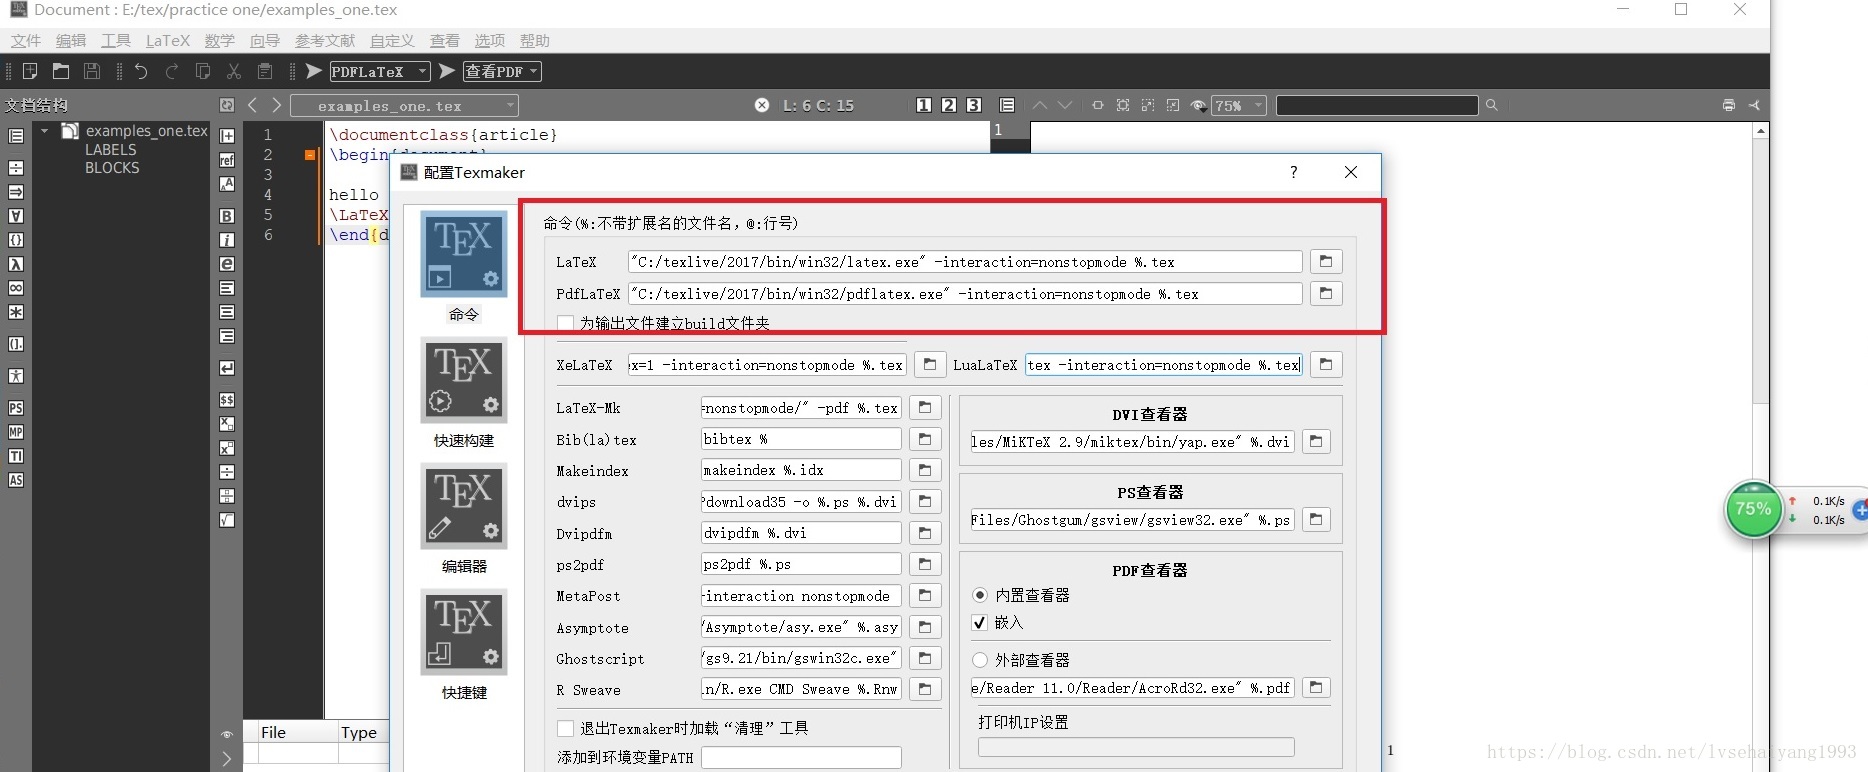Click the run arrow before 查看PDF
The width and height of the screenshot is (1868, 772).
447,71
